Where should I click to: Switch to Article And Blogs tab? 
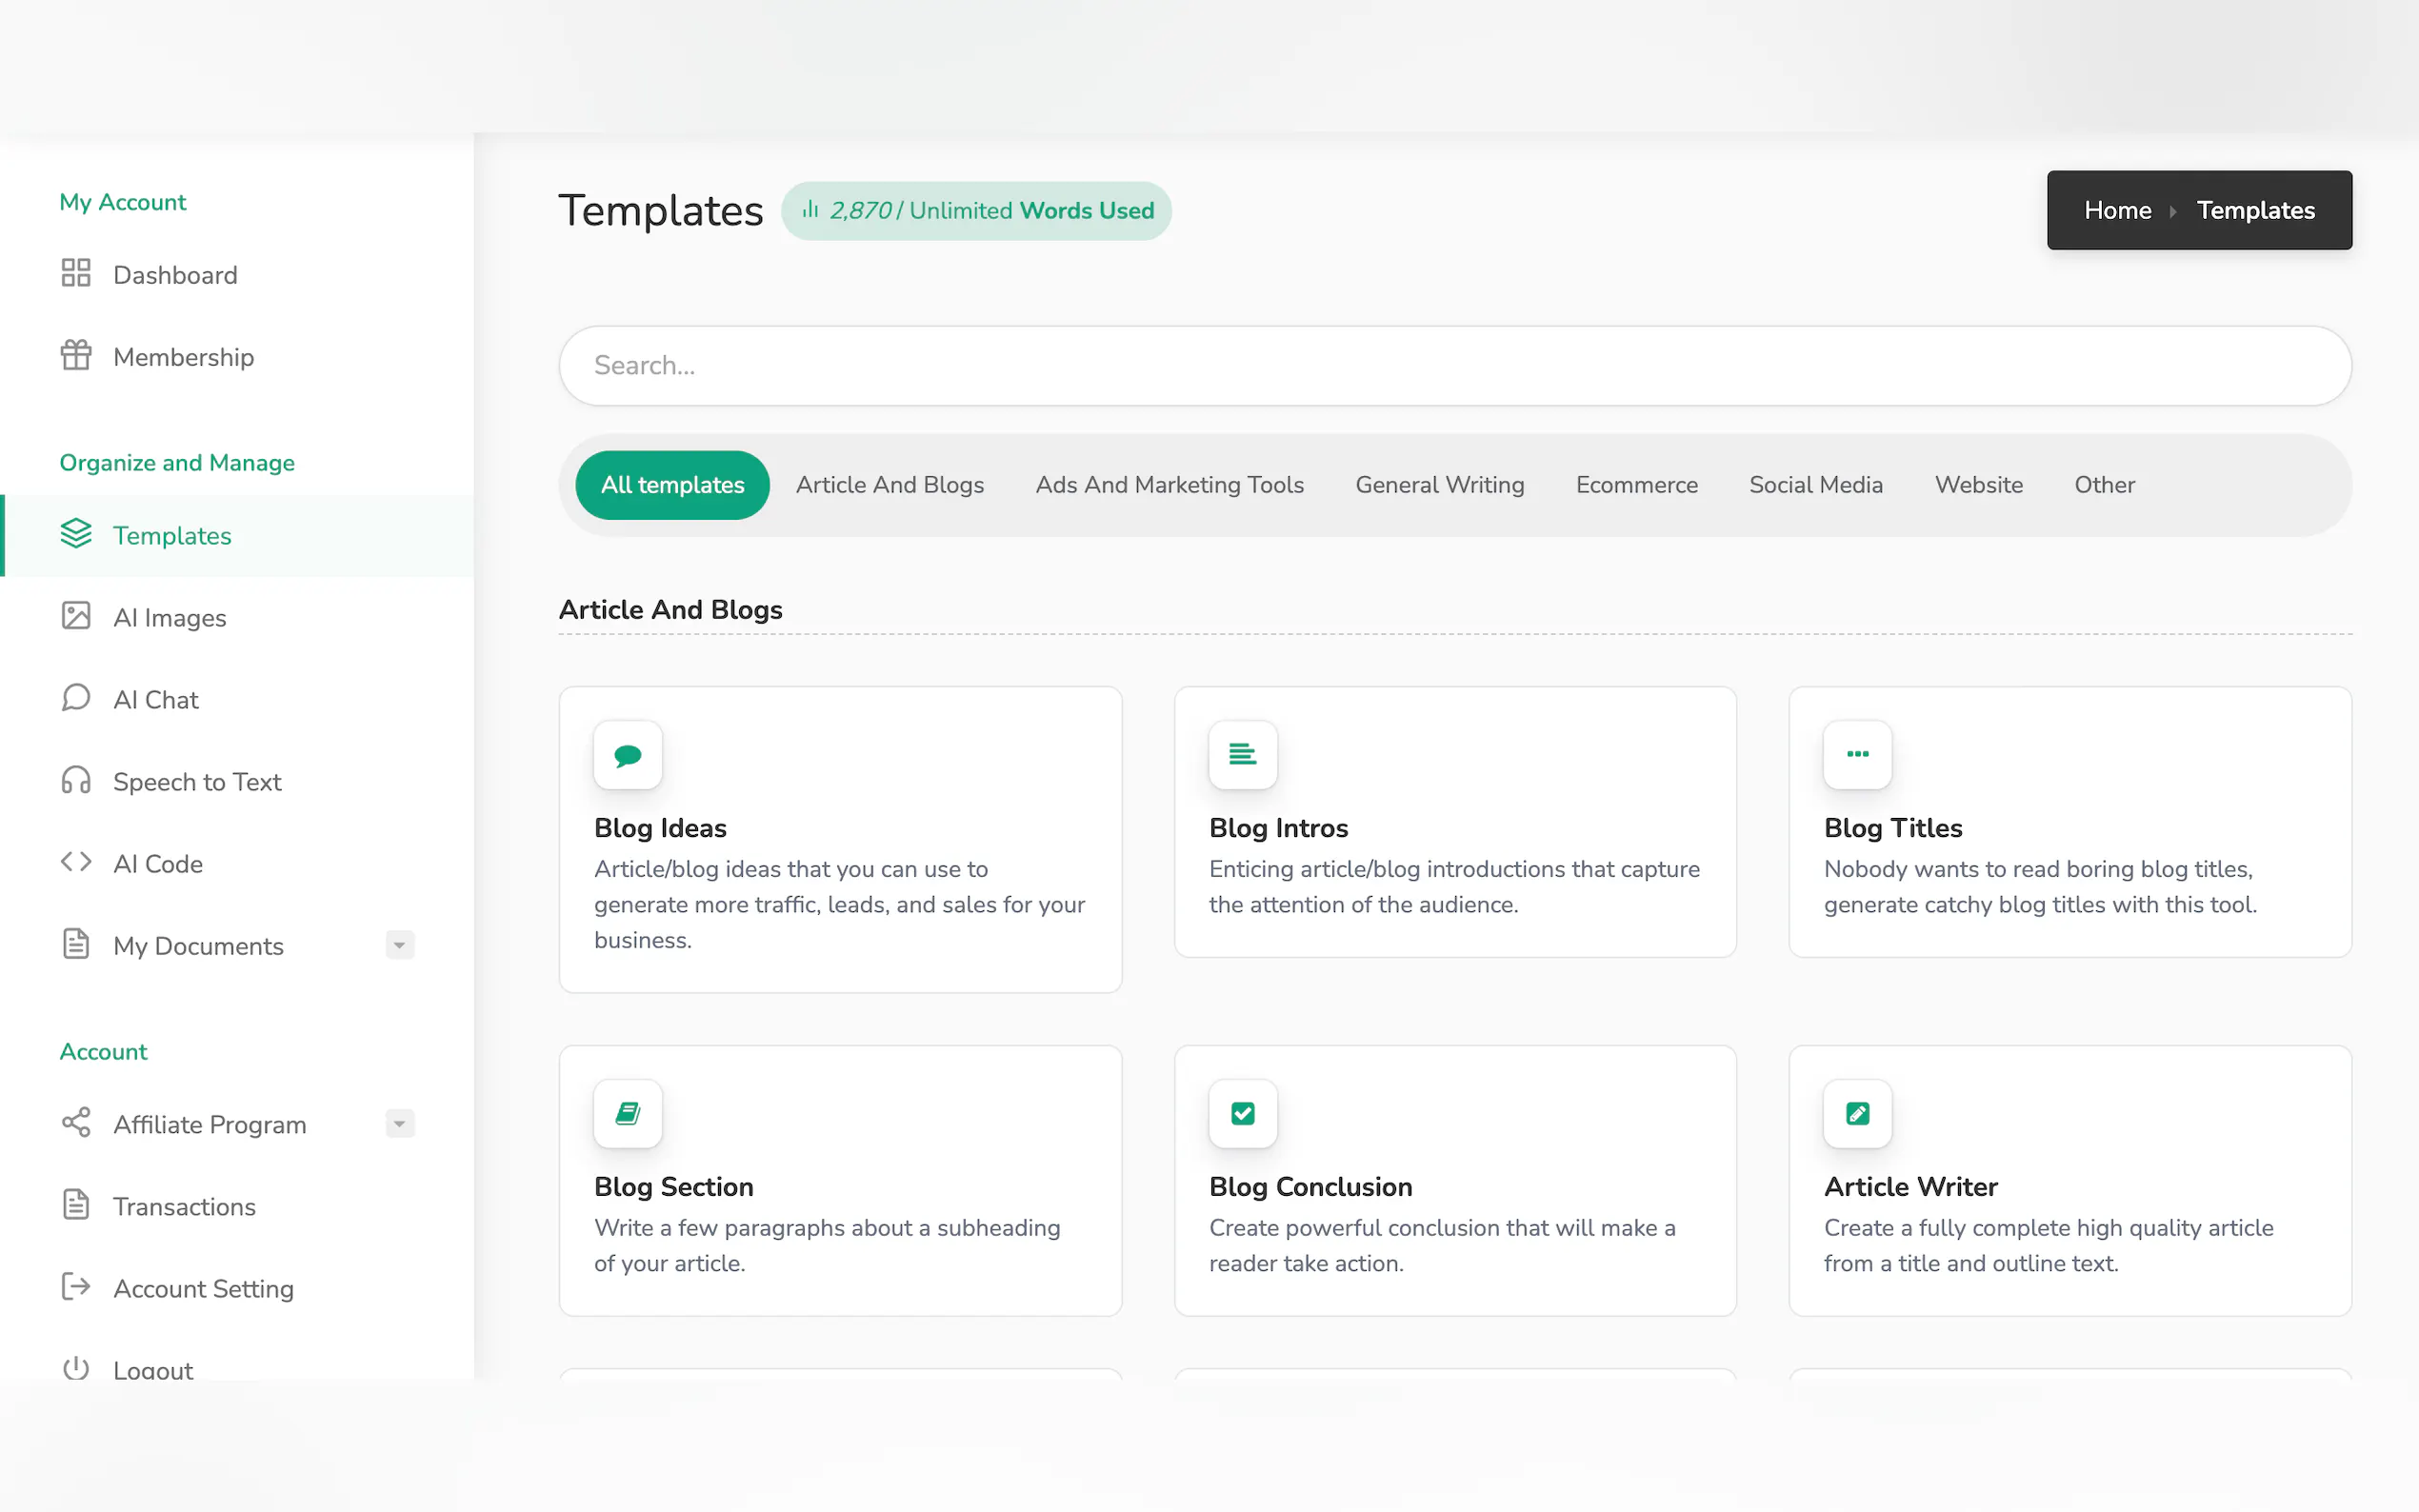point(889,485)
